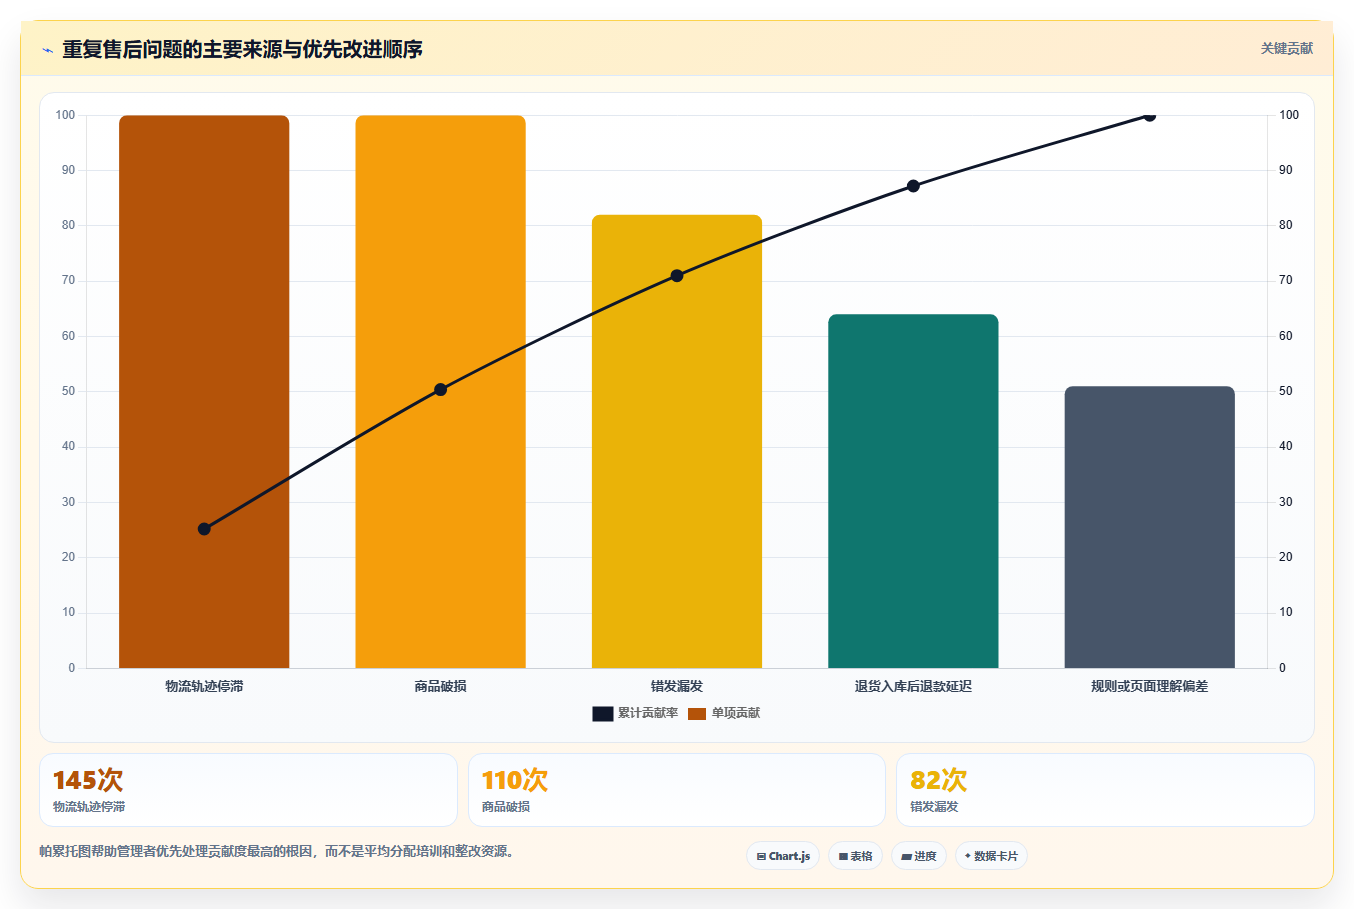Open the 110次 商品破损 data card

677,790
